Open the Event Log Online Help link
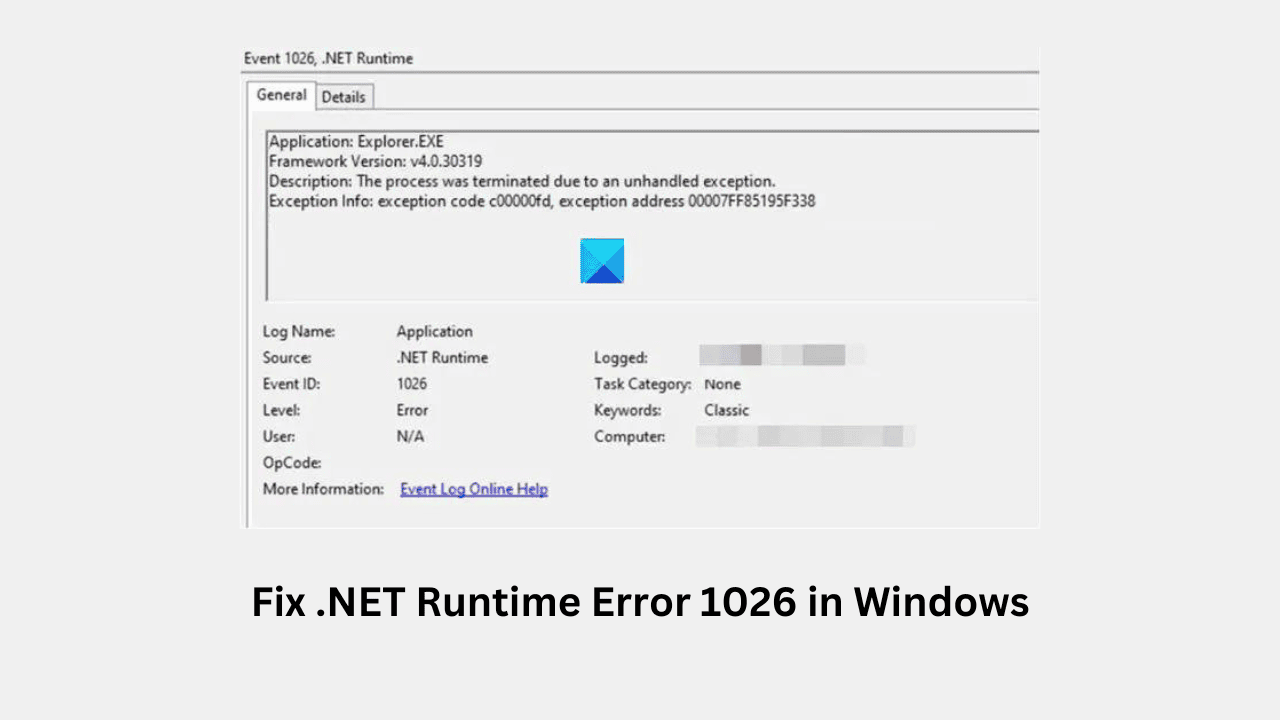 (x=474, y=489)
